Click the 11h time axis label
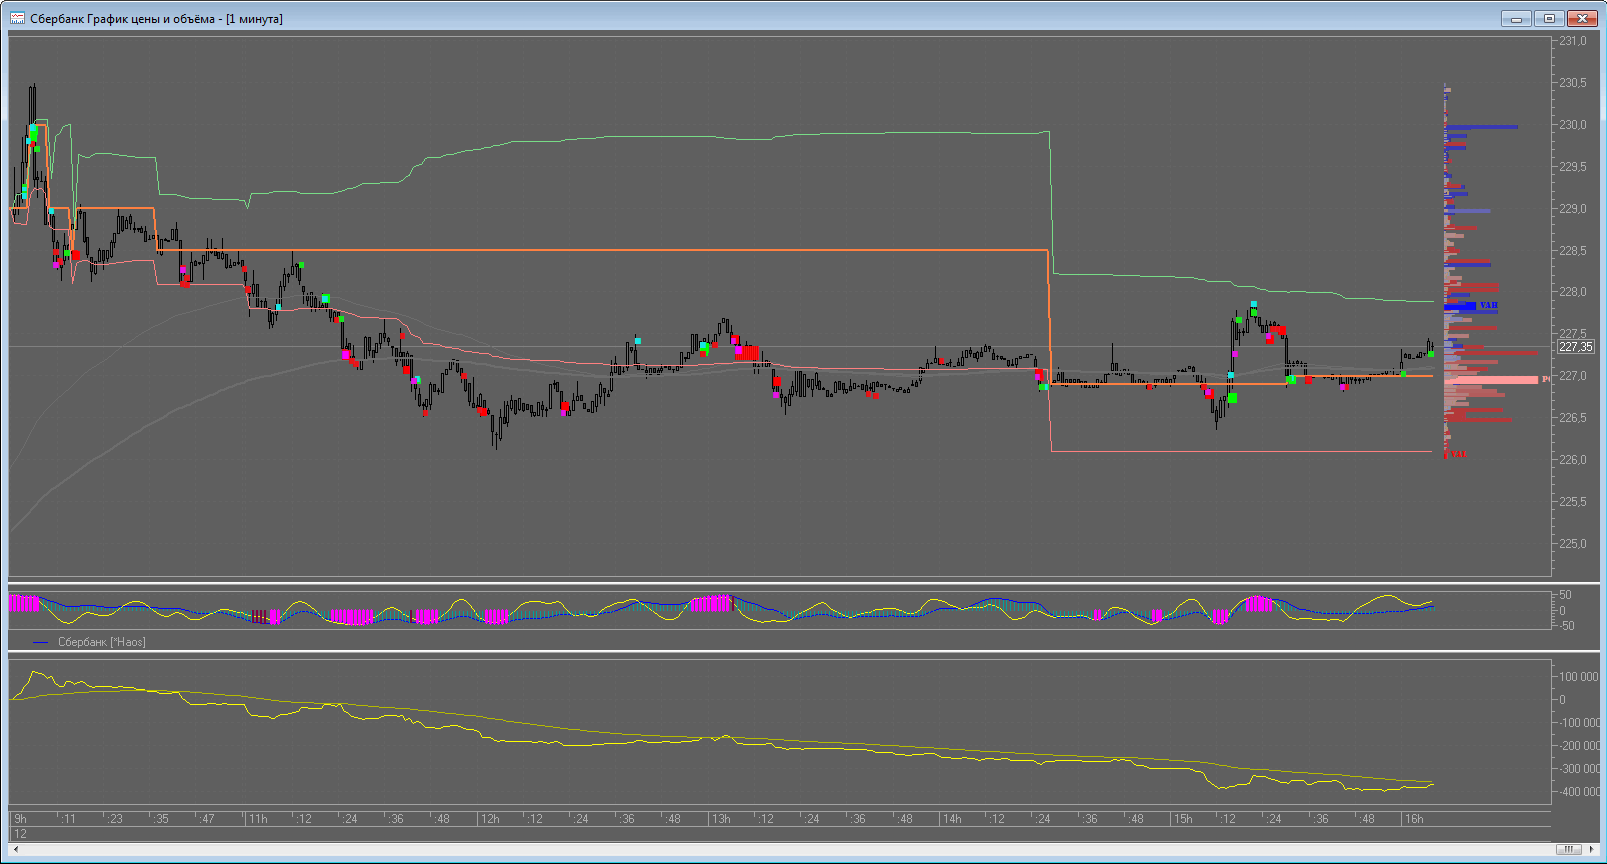The image size is (1607, 864). [x=258, y=819]
